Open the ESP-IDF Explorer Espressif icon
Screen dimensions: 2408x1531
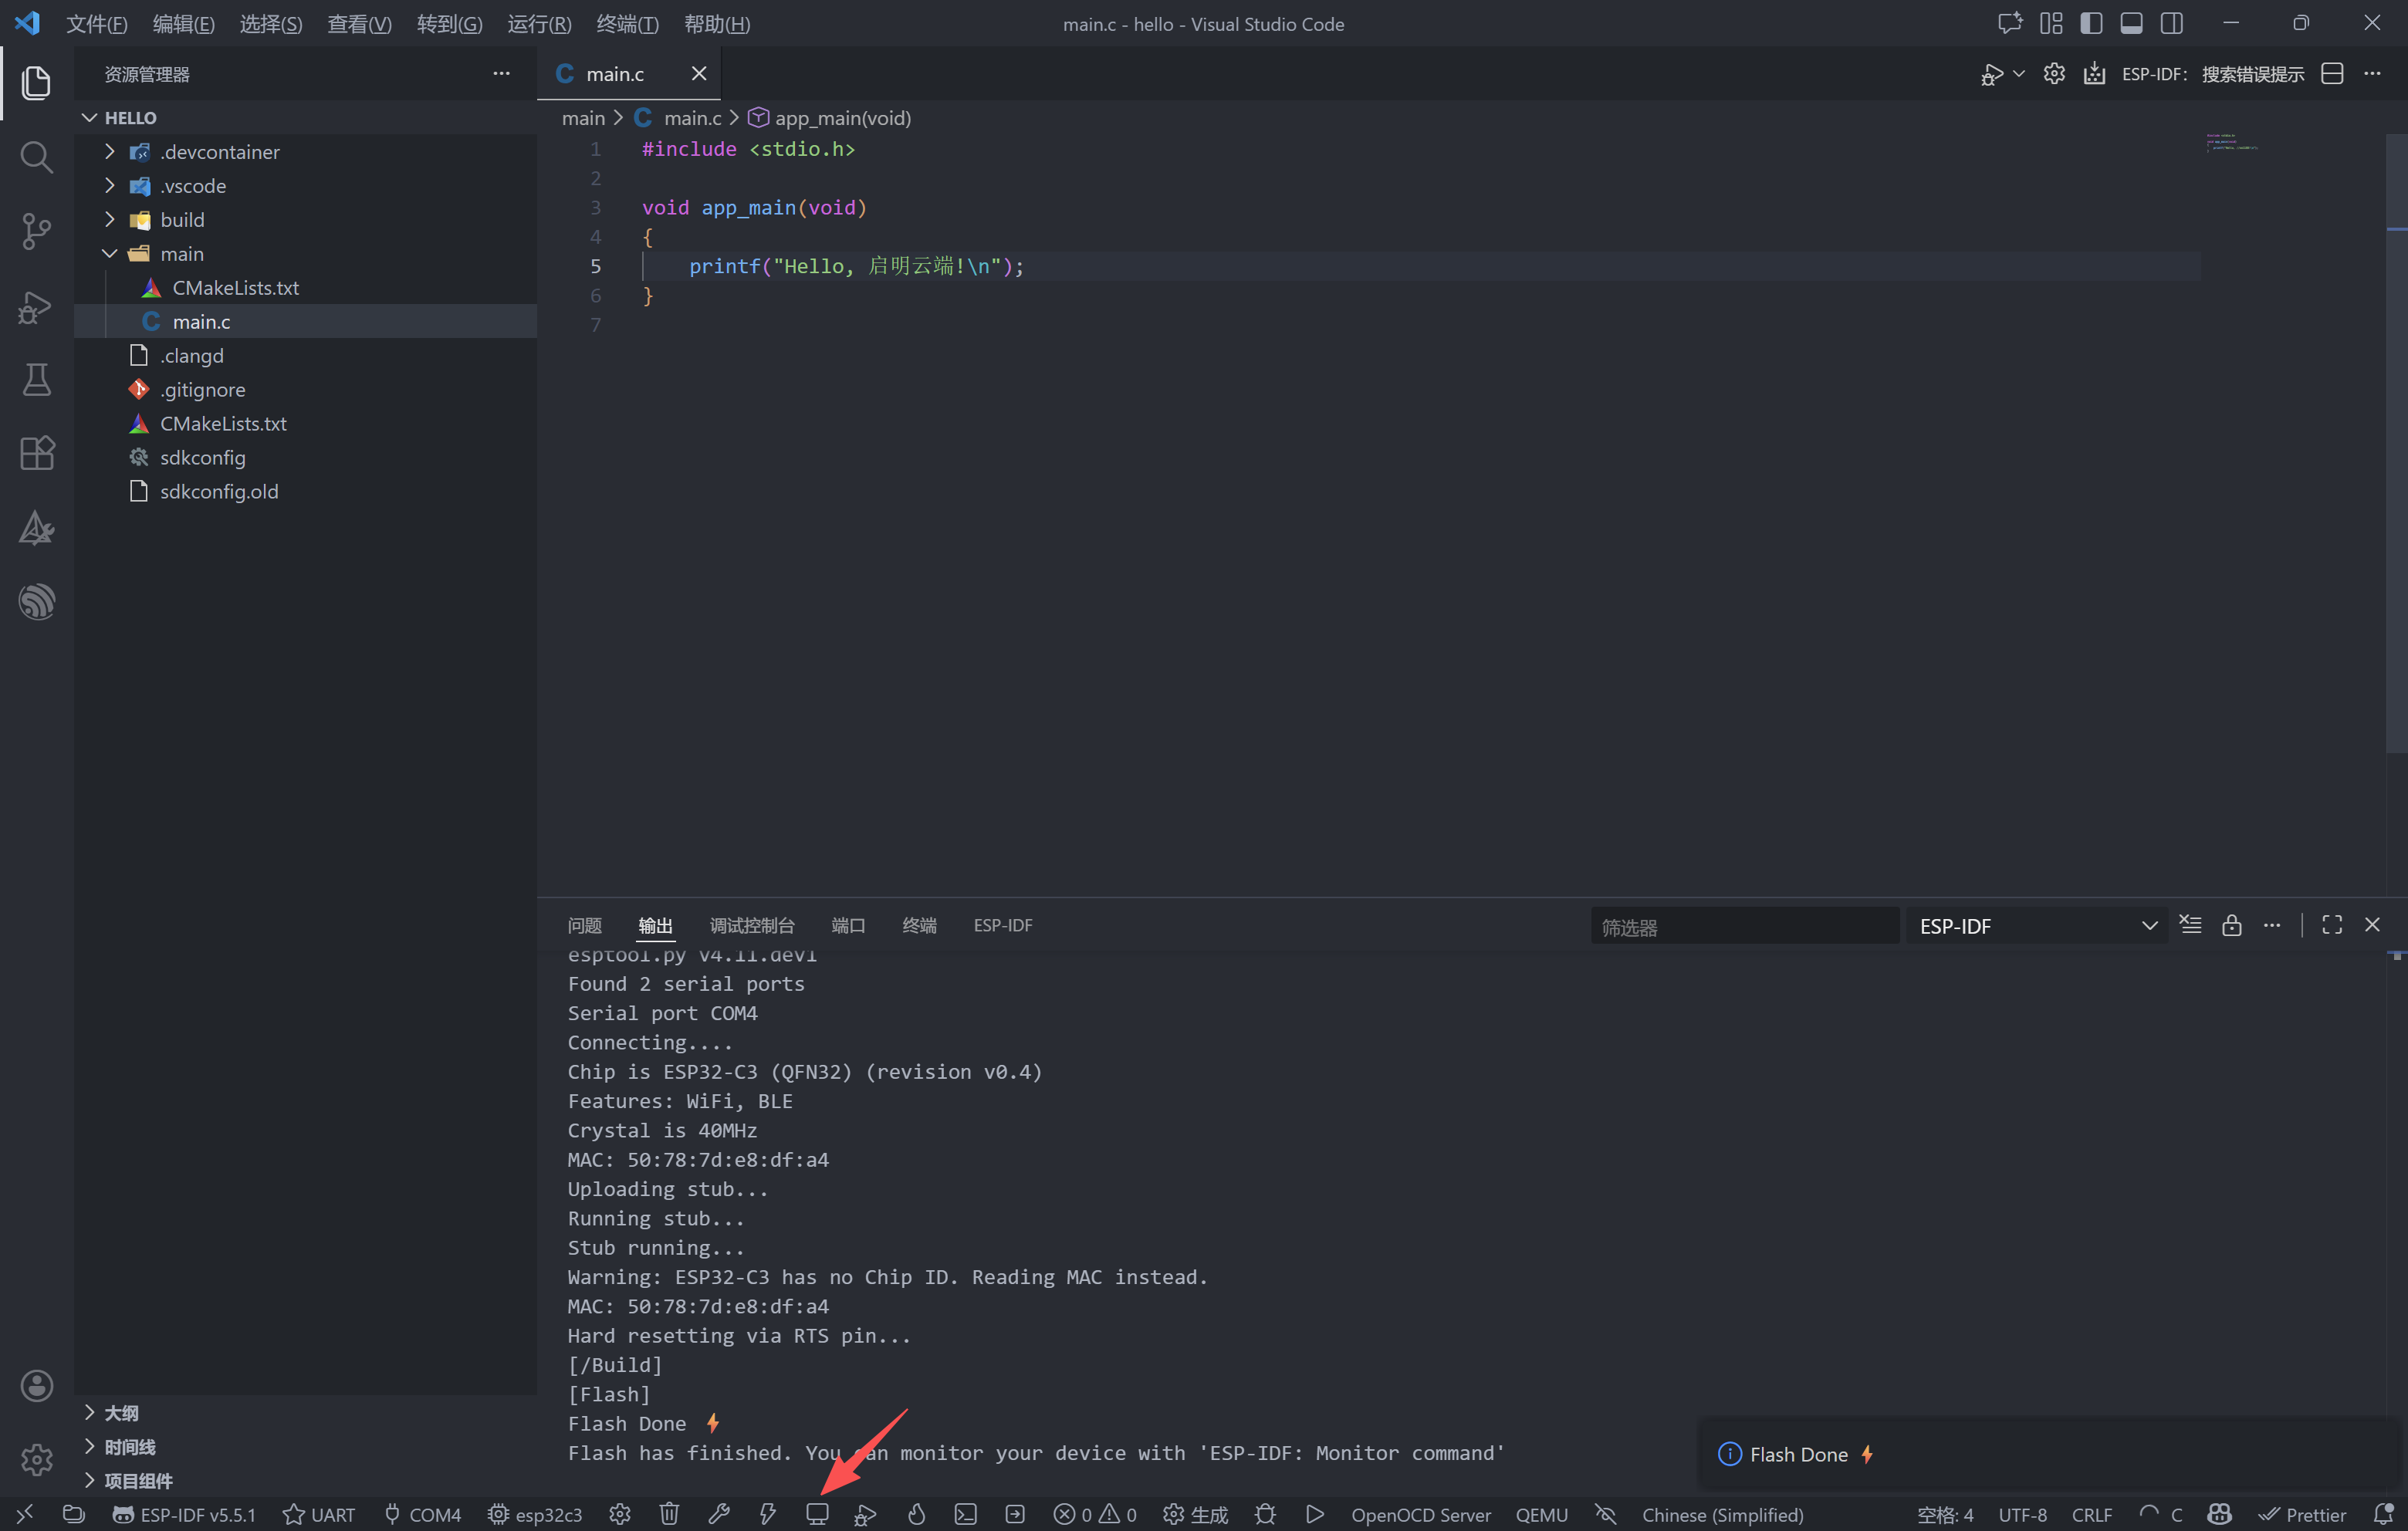pyautogui.click(x=36, y=602)
